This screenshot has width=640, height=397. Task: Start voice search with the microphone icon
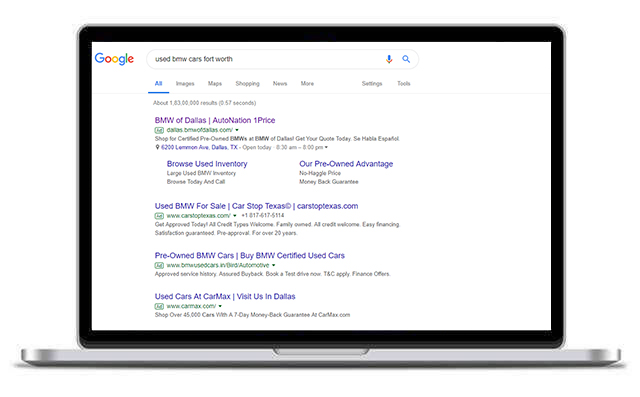(389, 59)
